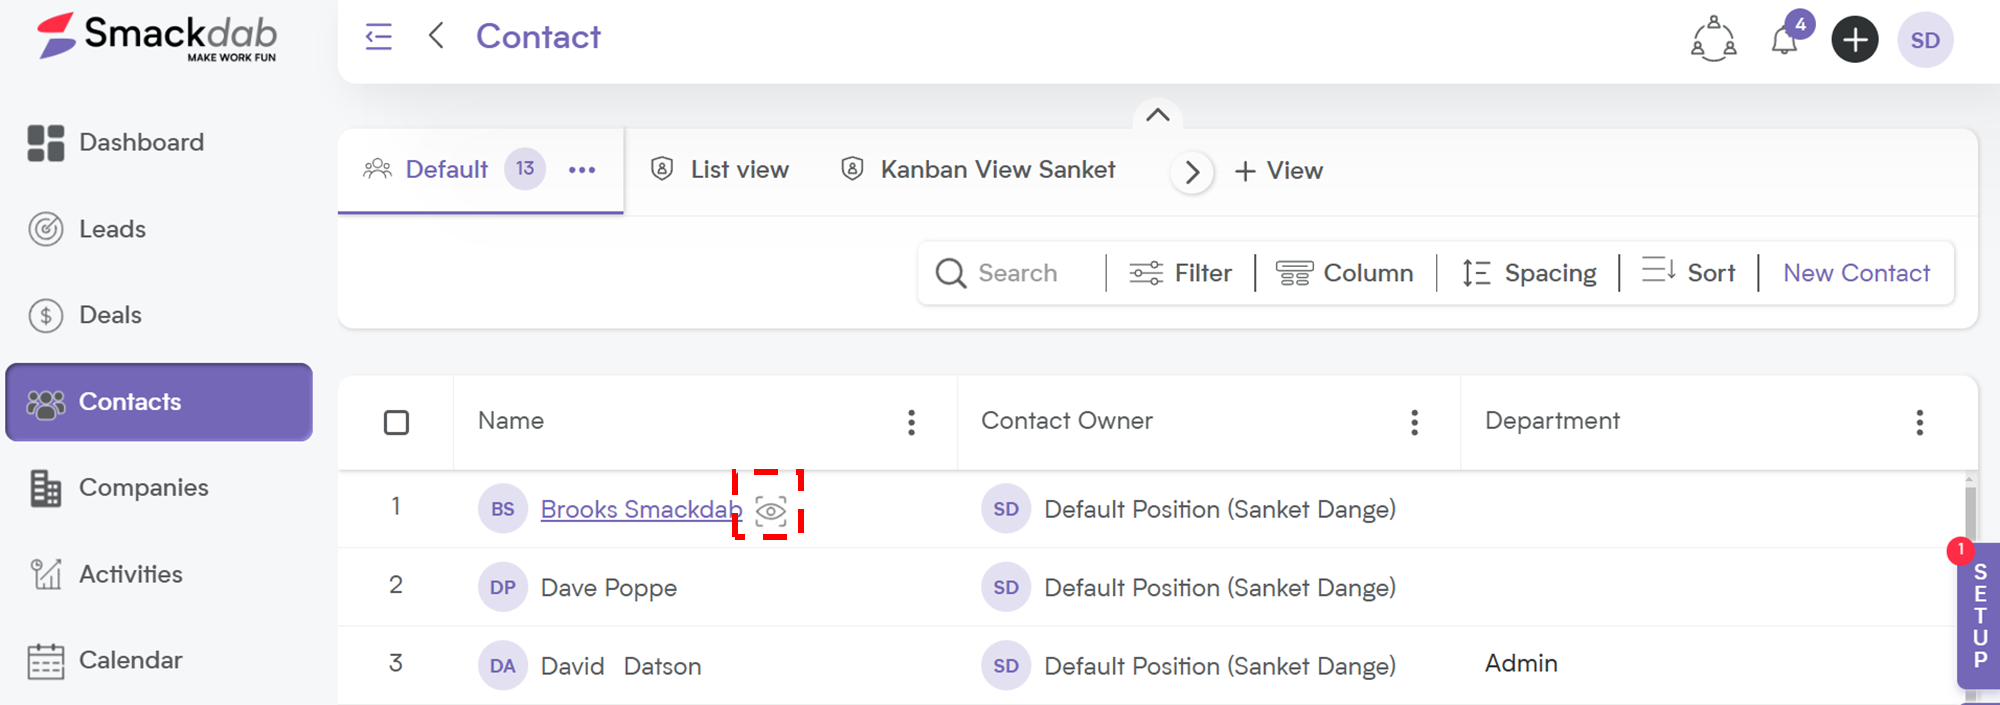Switch to the List view tab
Image resolution: width=2000 pixels, height=705 pixels.
click(720, 169)
